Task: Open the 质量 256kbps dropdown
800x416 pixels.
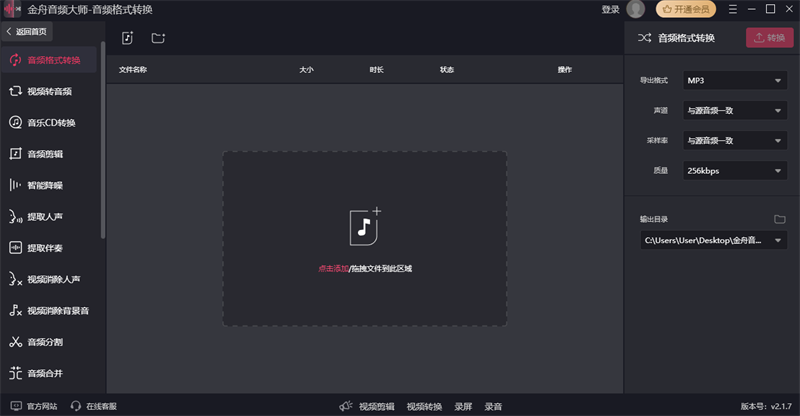Action: point(735,170)
